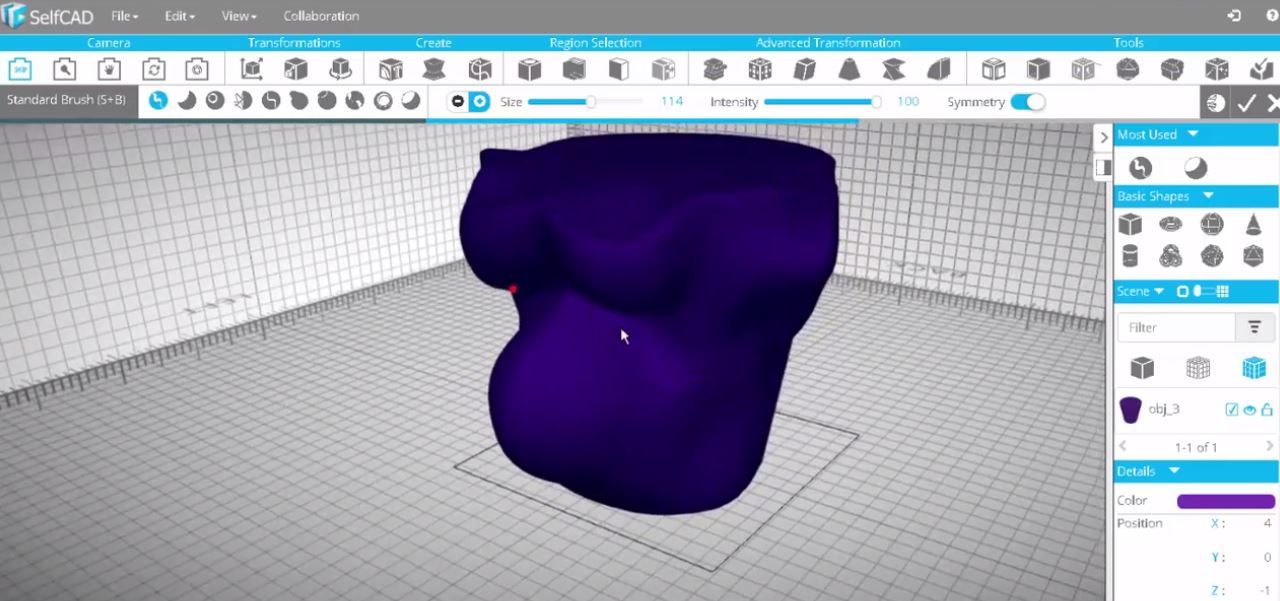Add a cone from Basic Shapes
Image resolution: width=1280 pixels, height=601 pixels.
pos(1253,224)
